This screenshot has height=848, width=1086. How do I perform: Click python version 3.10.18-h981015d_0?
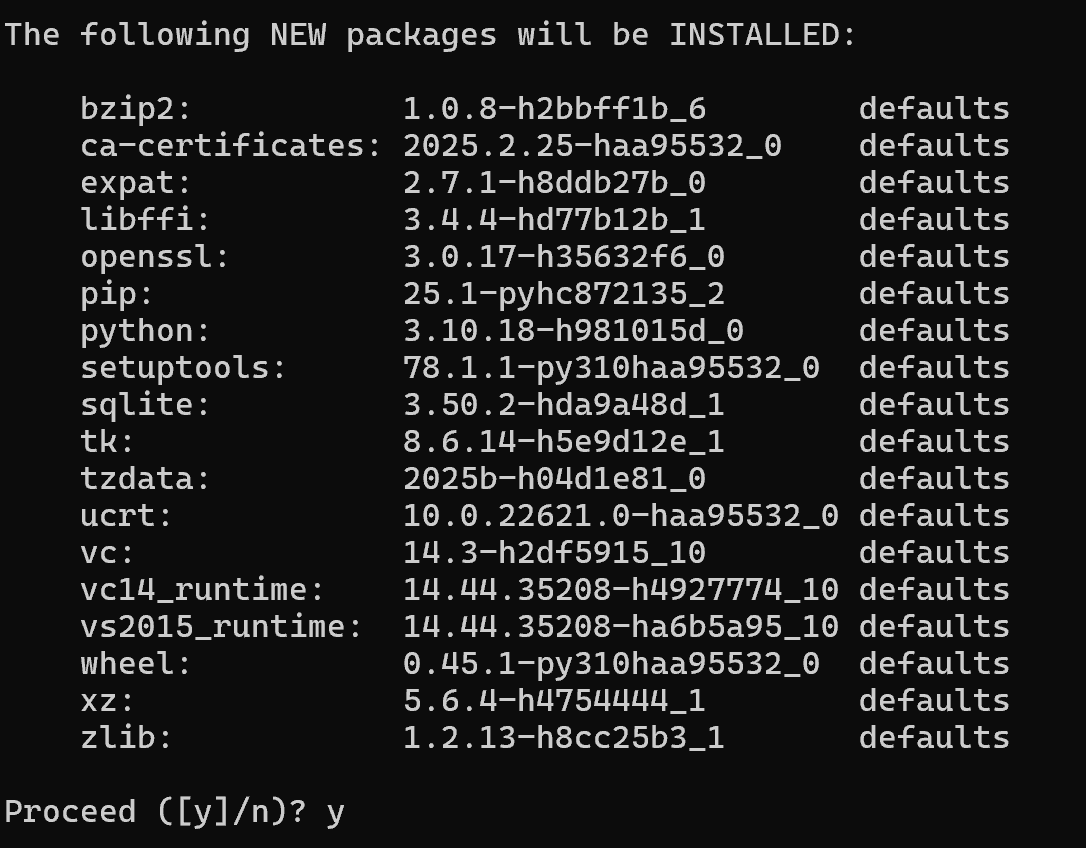pos(573,331)
